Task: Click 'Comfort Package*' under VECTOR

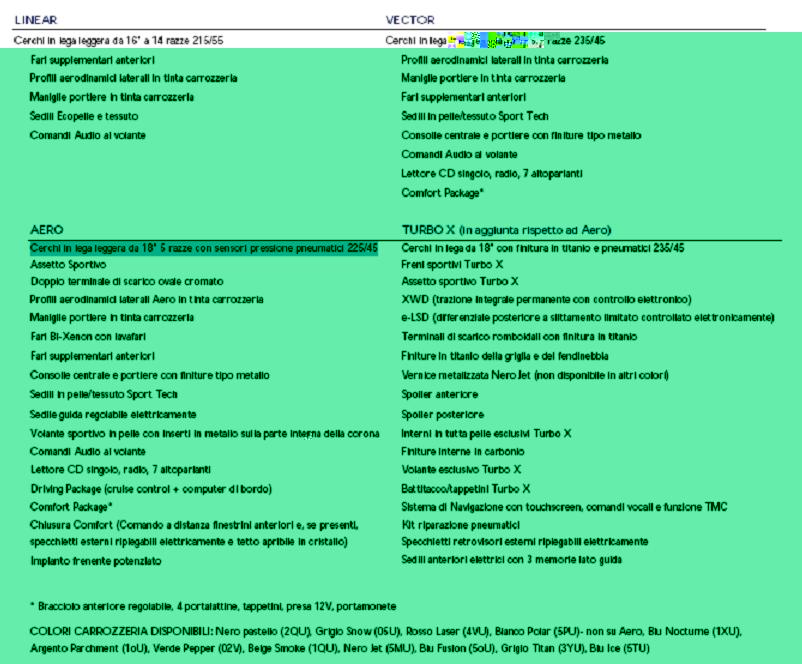Action: pos(442,192)
